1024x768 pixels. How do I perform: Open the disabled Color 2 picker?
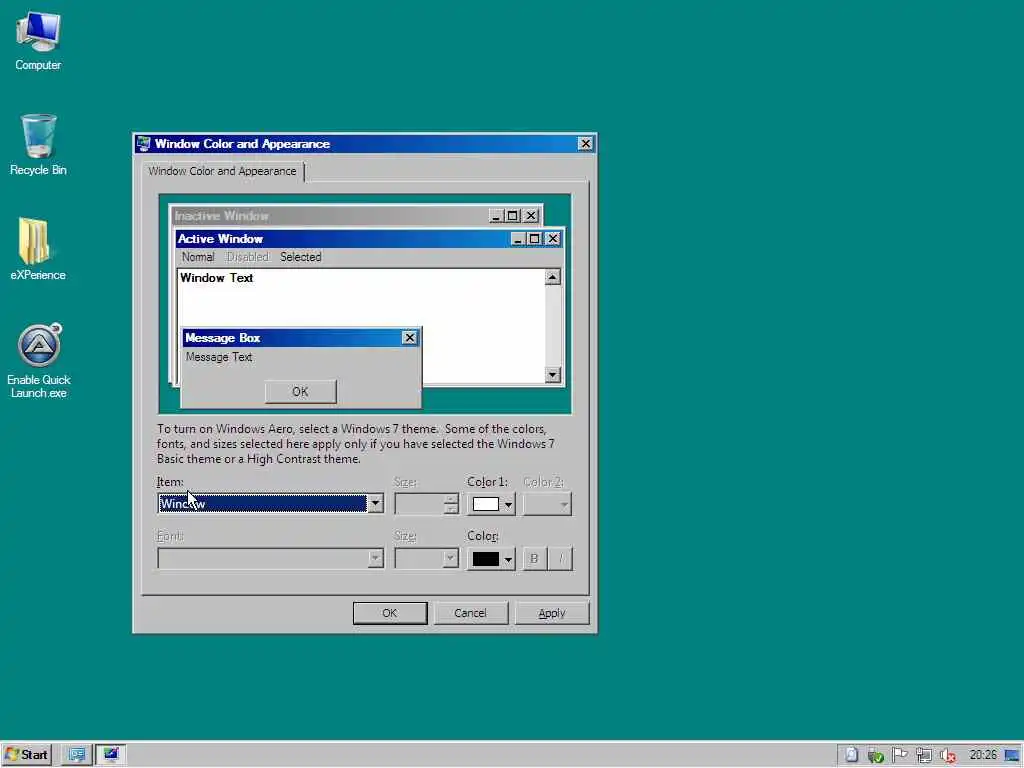click(x=547, y=504)
